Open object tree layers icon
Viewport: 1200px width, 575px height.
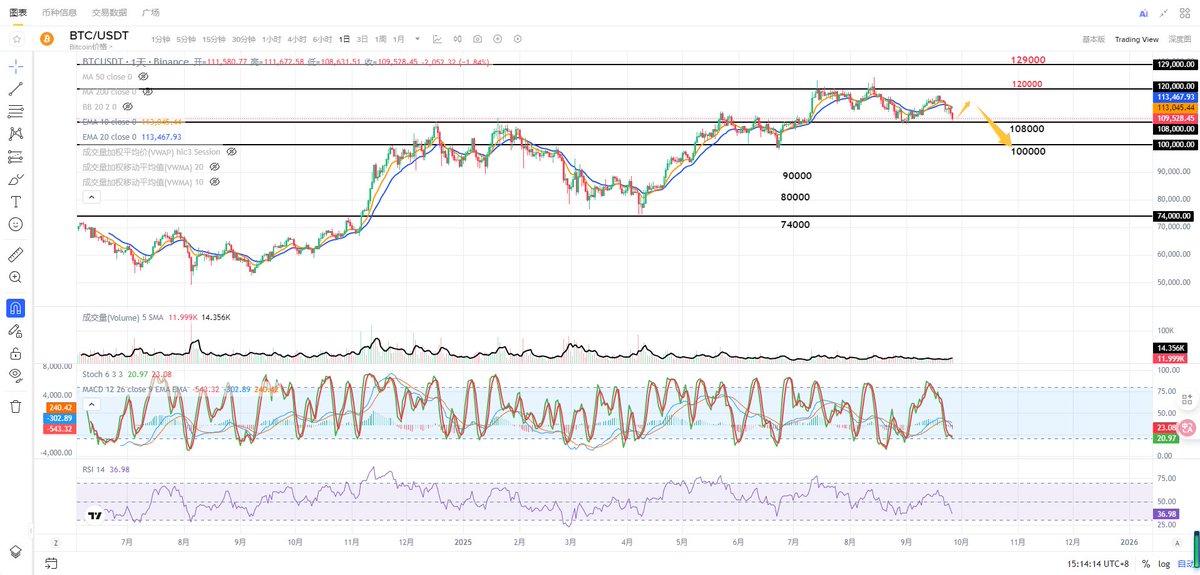tap(16, 551)
